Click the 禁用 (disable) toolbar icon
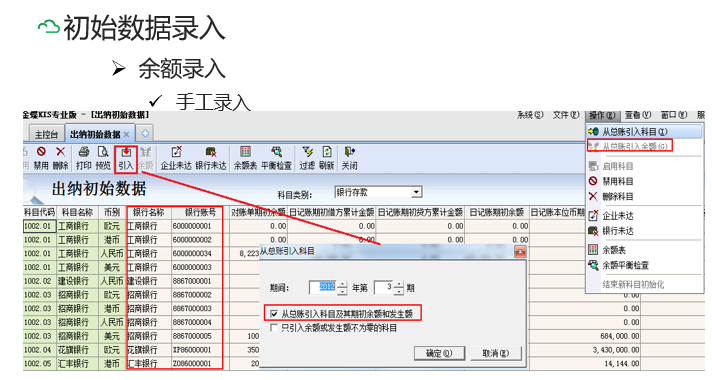712x380 pixels. [x=41, y=158]
